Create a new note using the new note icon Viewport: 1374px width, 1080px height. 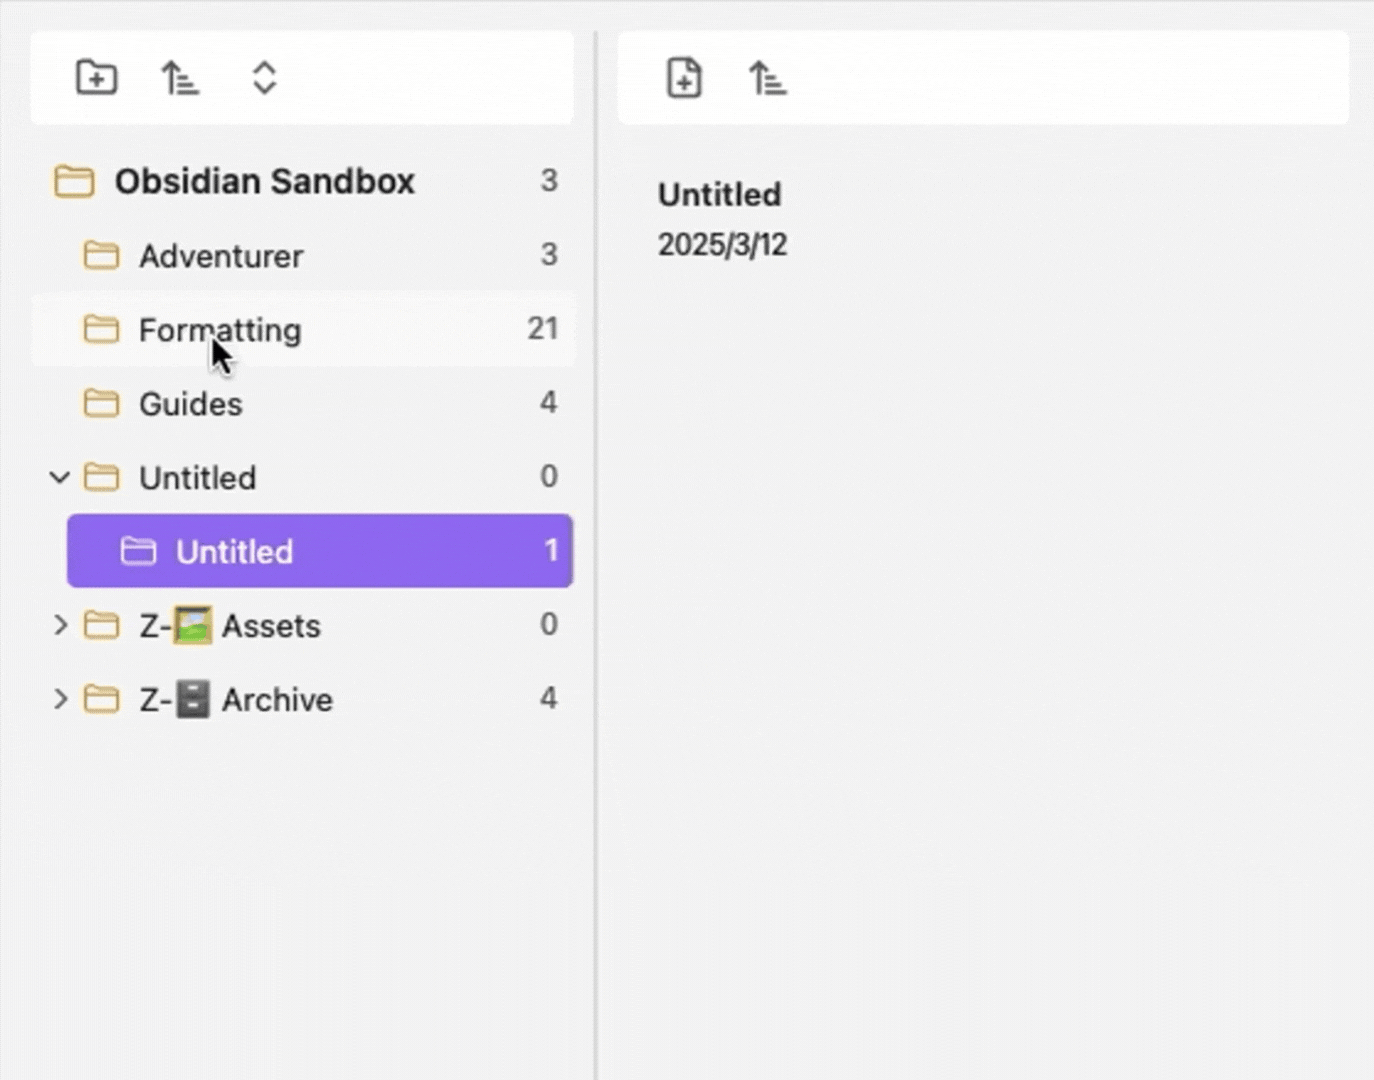pyautogui.click(x=684, y=77)
